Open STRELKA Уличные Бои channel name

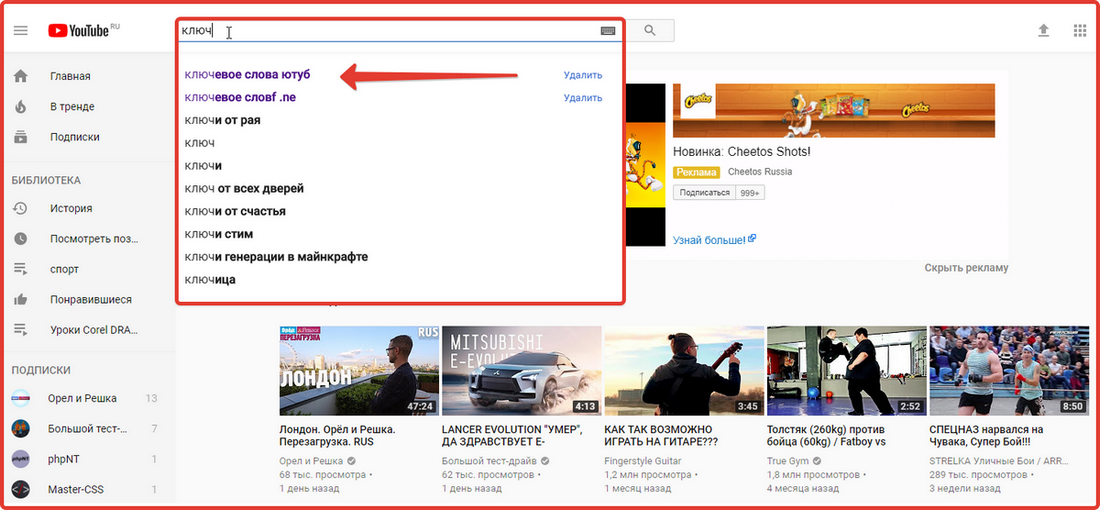[999, 461]
